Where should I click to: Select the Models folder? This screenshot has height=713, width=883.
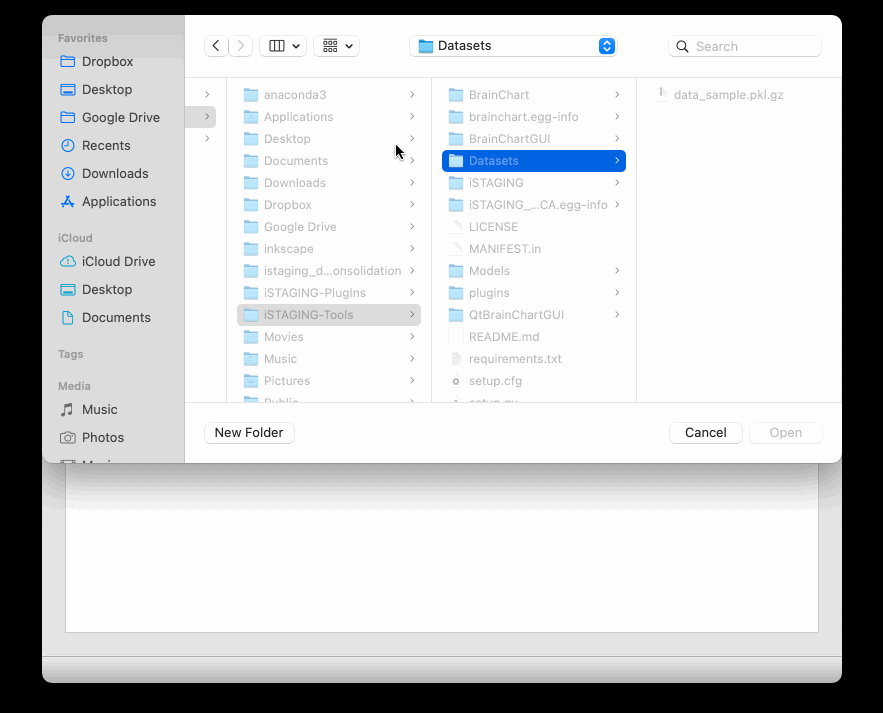[534, 271]
